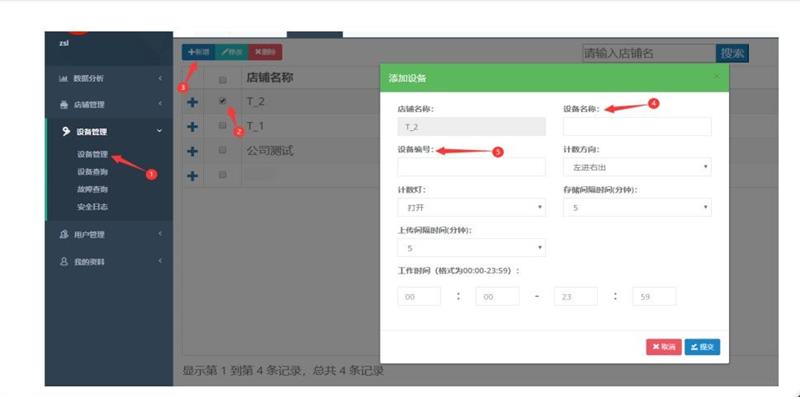
Task: Open the 存储间隔时间 dropdown
Action: tap(637, 207)
